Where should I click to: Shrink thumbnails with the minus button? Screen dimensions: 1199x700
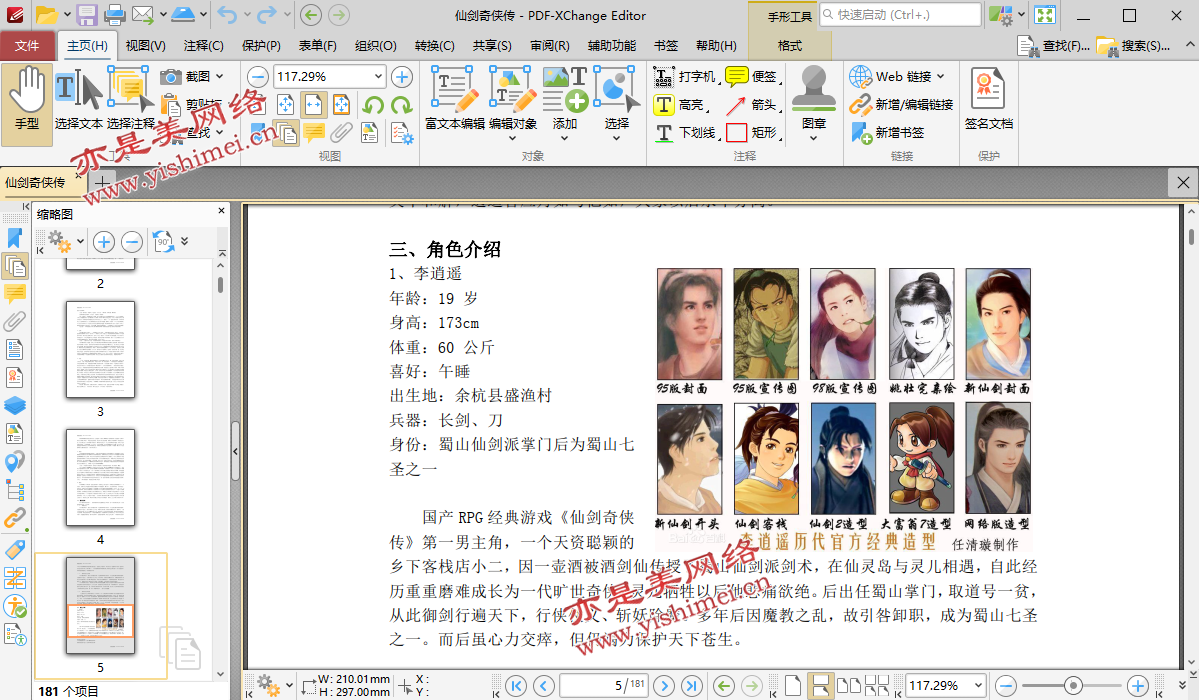click(x=132, y=243)
